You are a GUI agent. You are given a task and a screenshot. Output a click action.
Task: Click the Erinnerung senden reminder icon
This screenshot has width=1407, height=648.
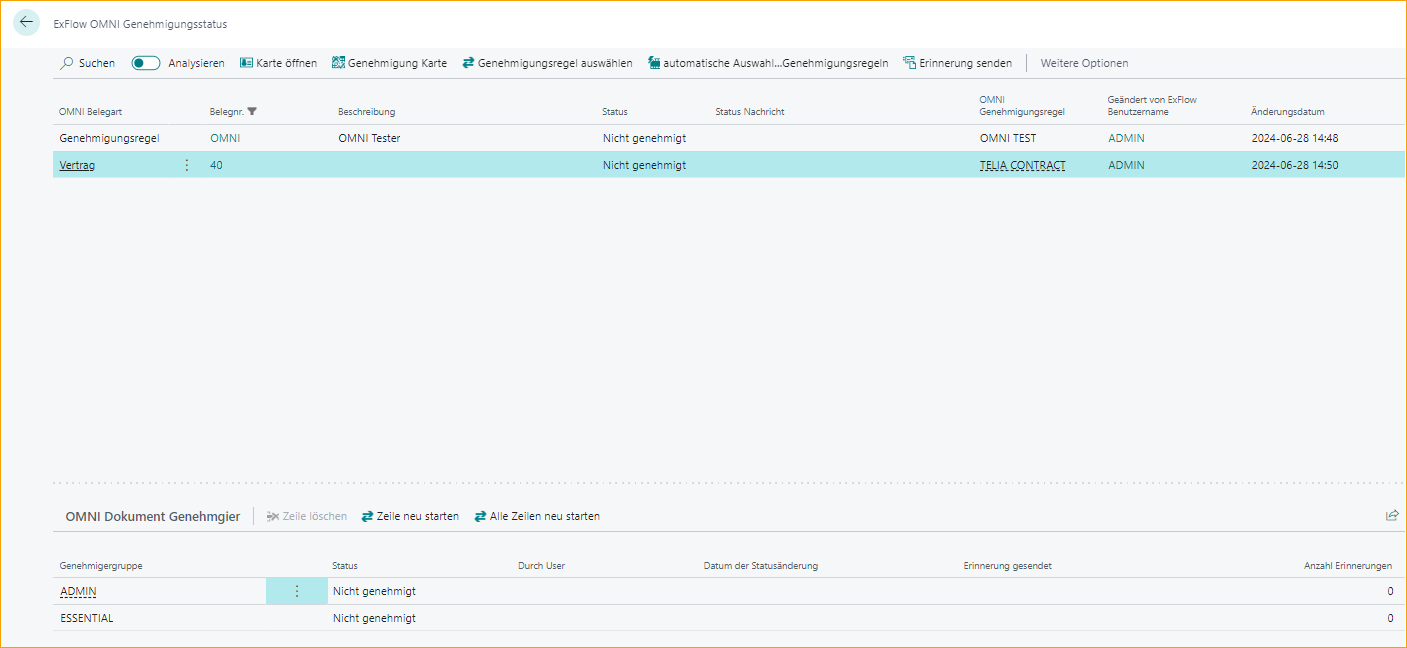coord(910,62)
